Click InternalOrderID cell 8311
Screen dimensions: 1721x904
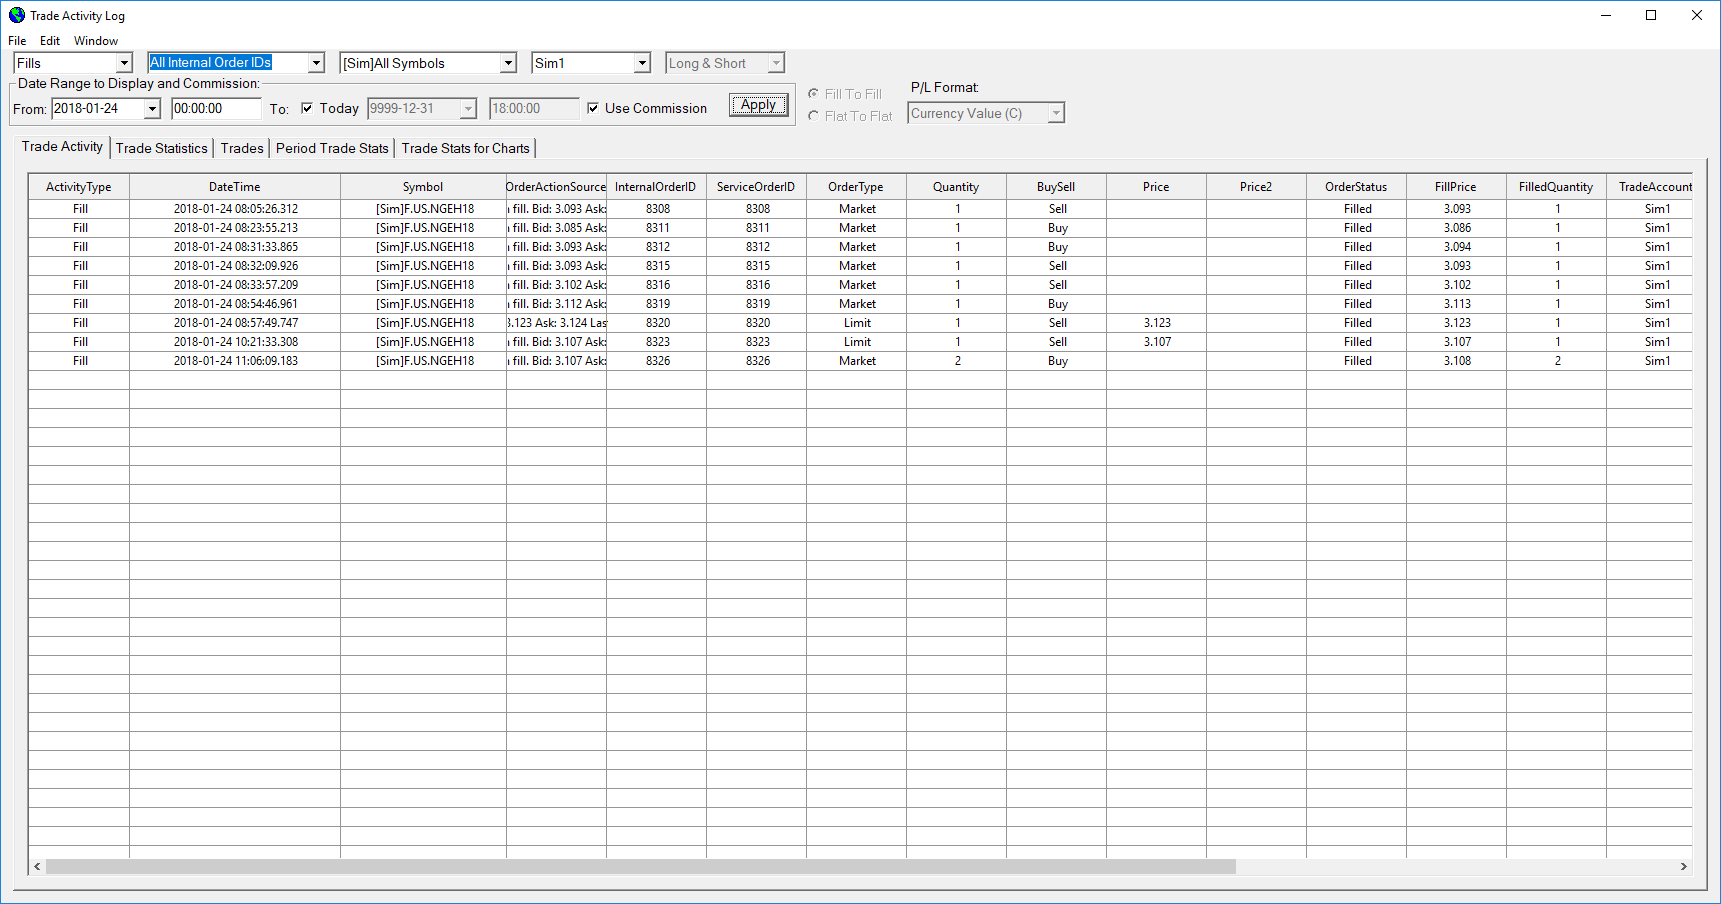657,228
